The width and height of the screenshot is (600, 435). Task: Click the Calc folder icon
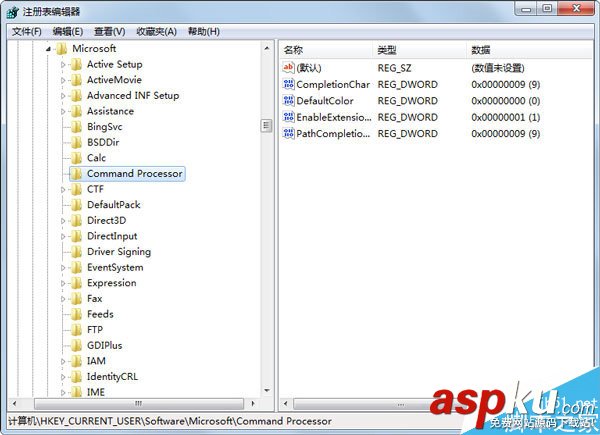77,158
